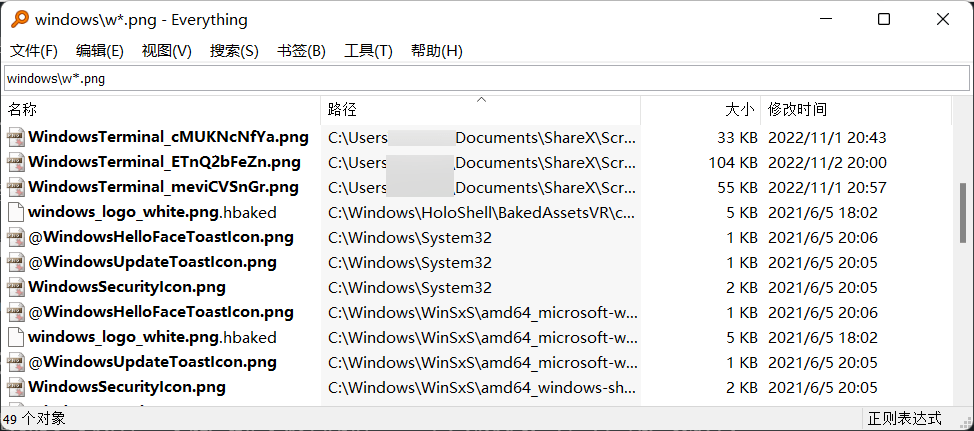Click the 正则表达式 indicator in the status bar
Screen dimensions: 974x431
(x=904, y=419)
